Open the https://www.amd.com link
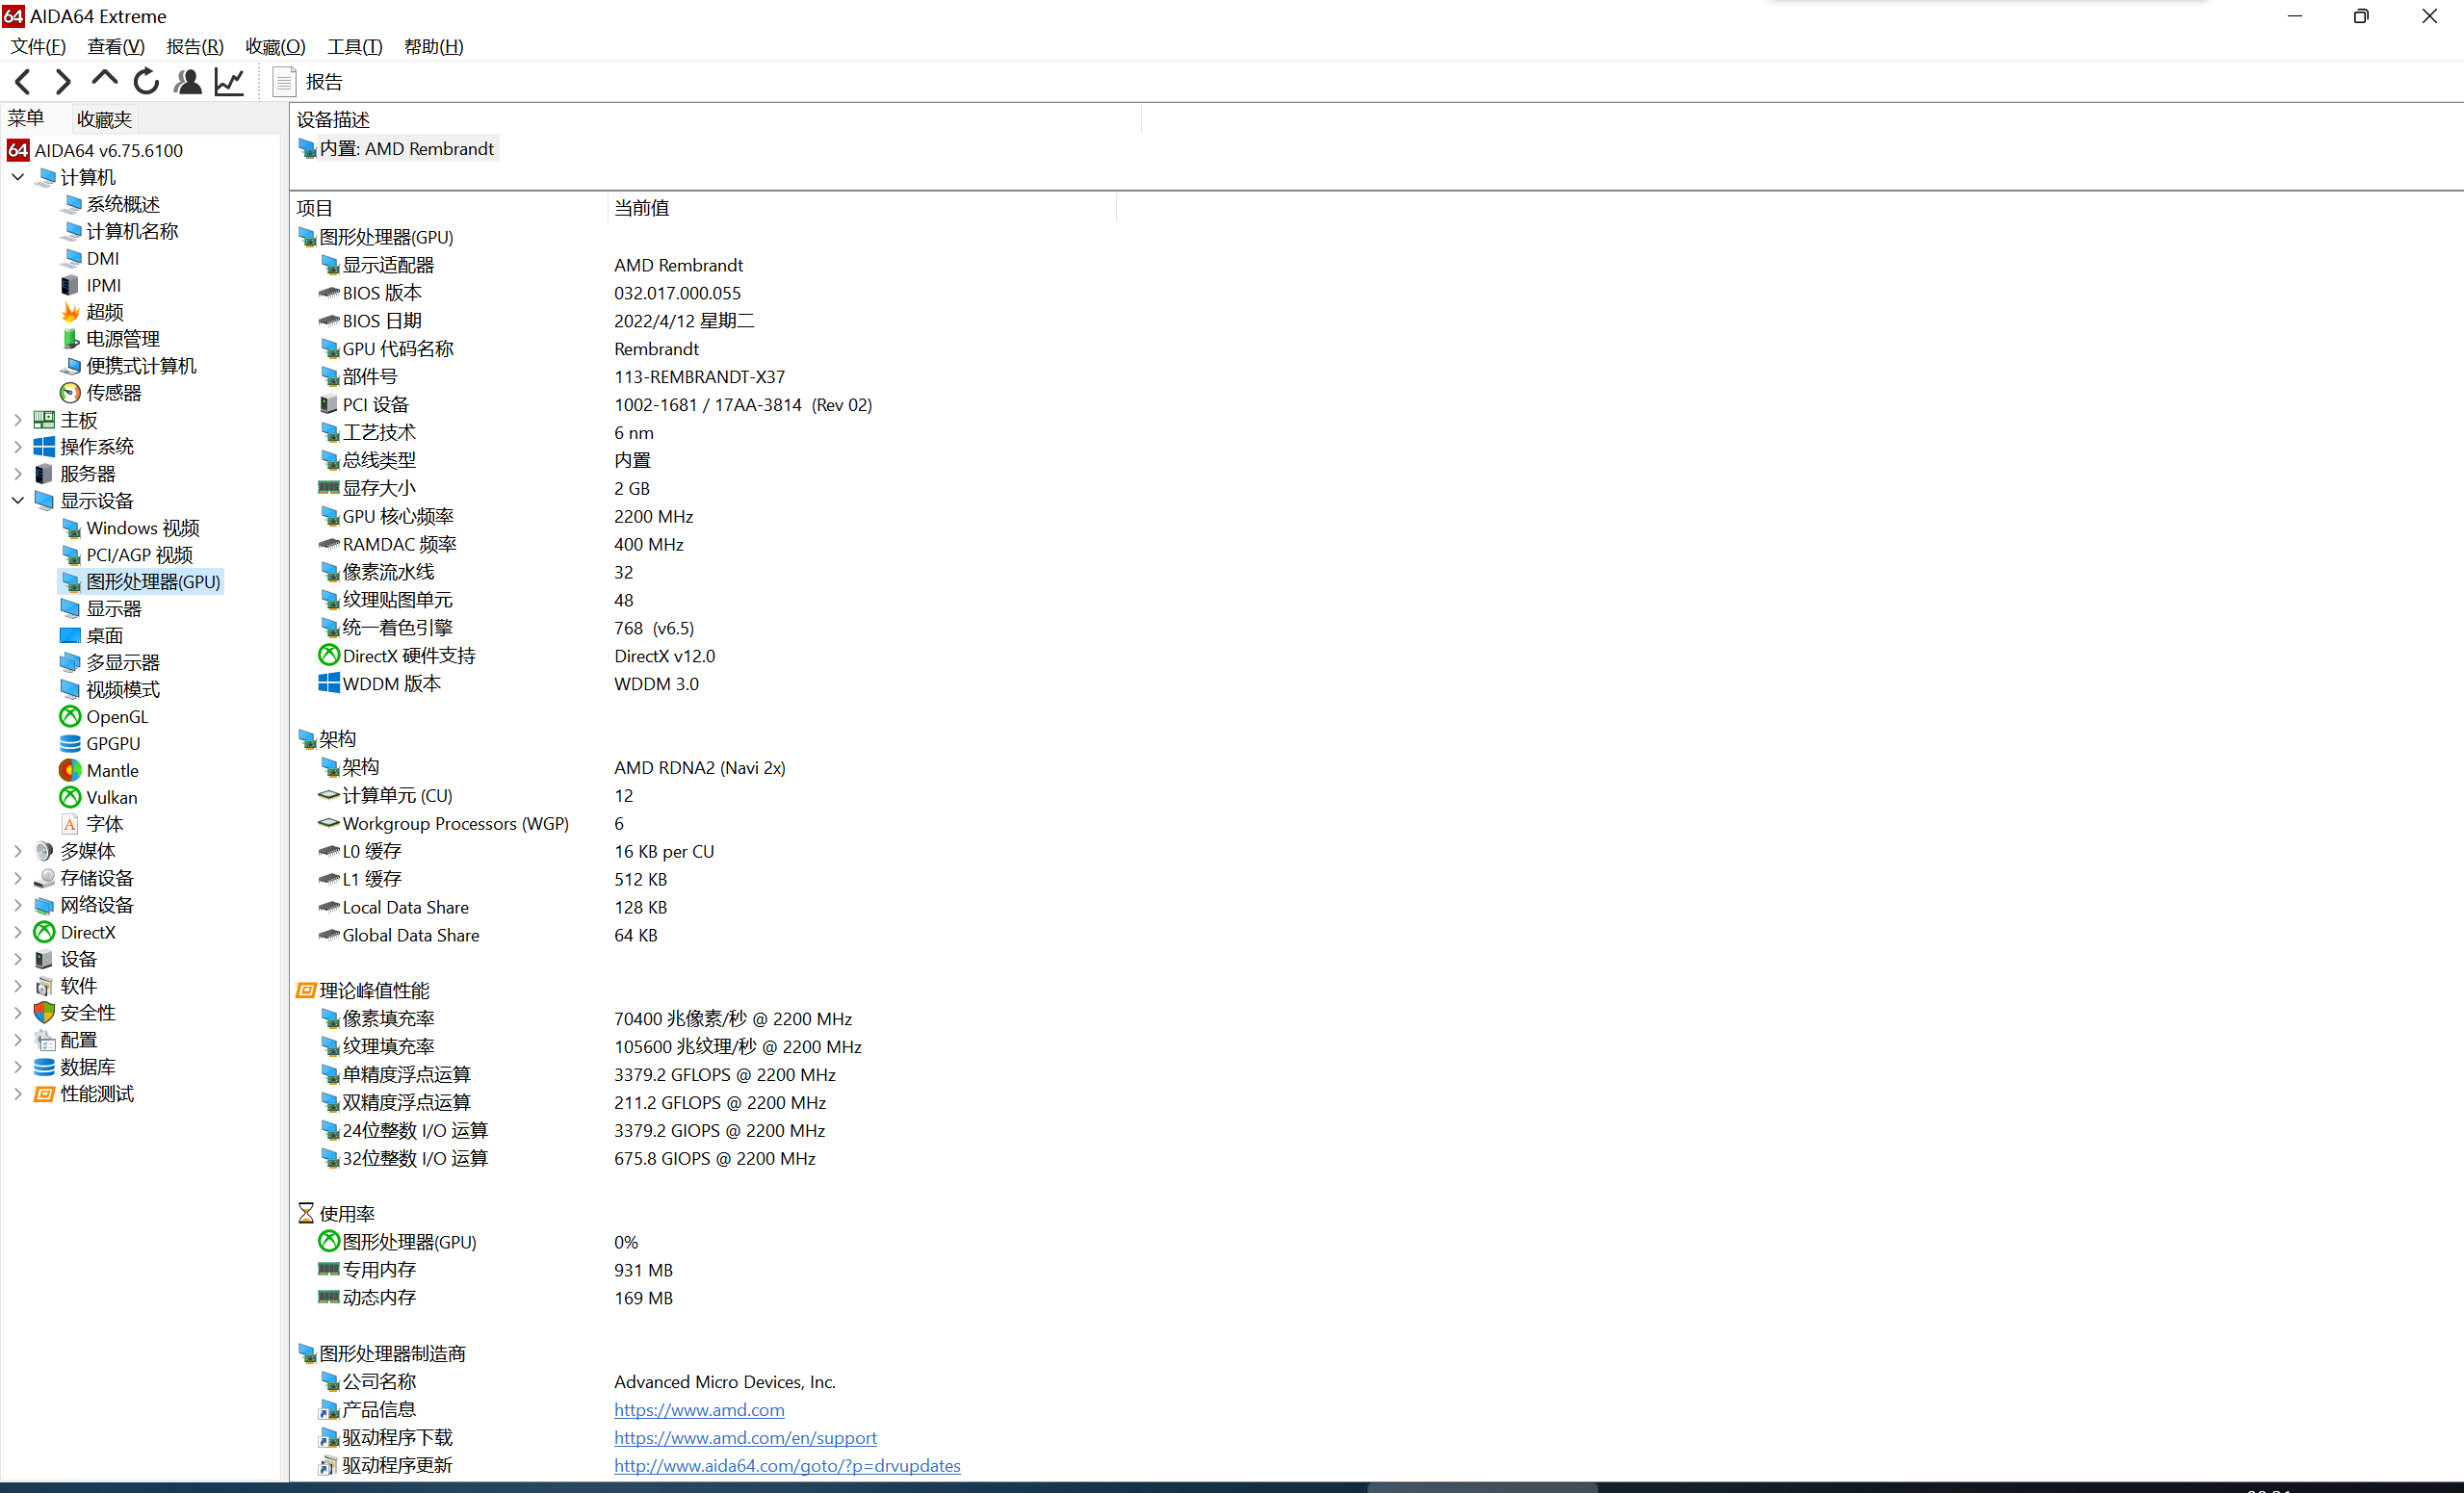This screenshot has height=1493, width=2464. coord(699,1410)
